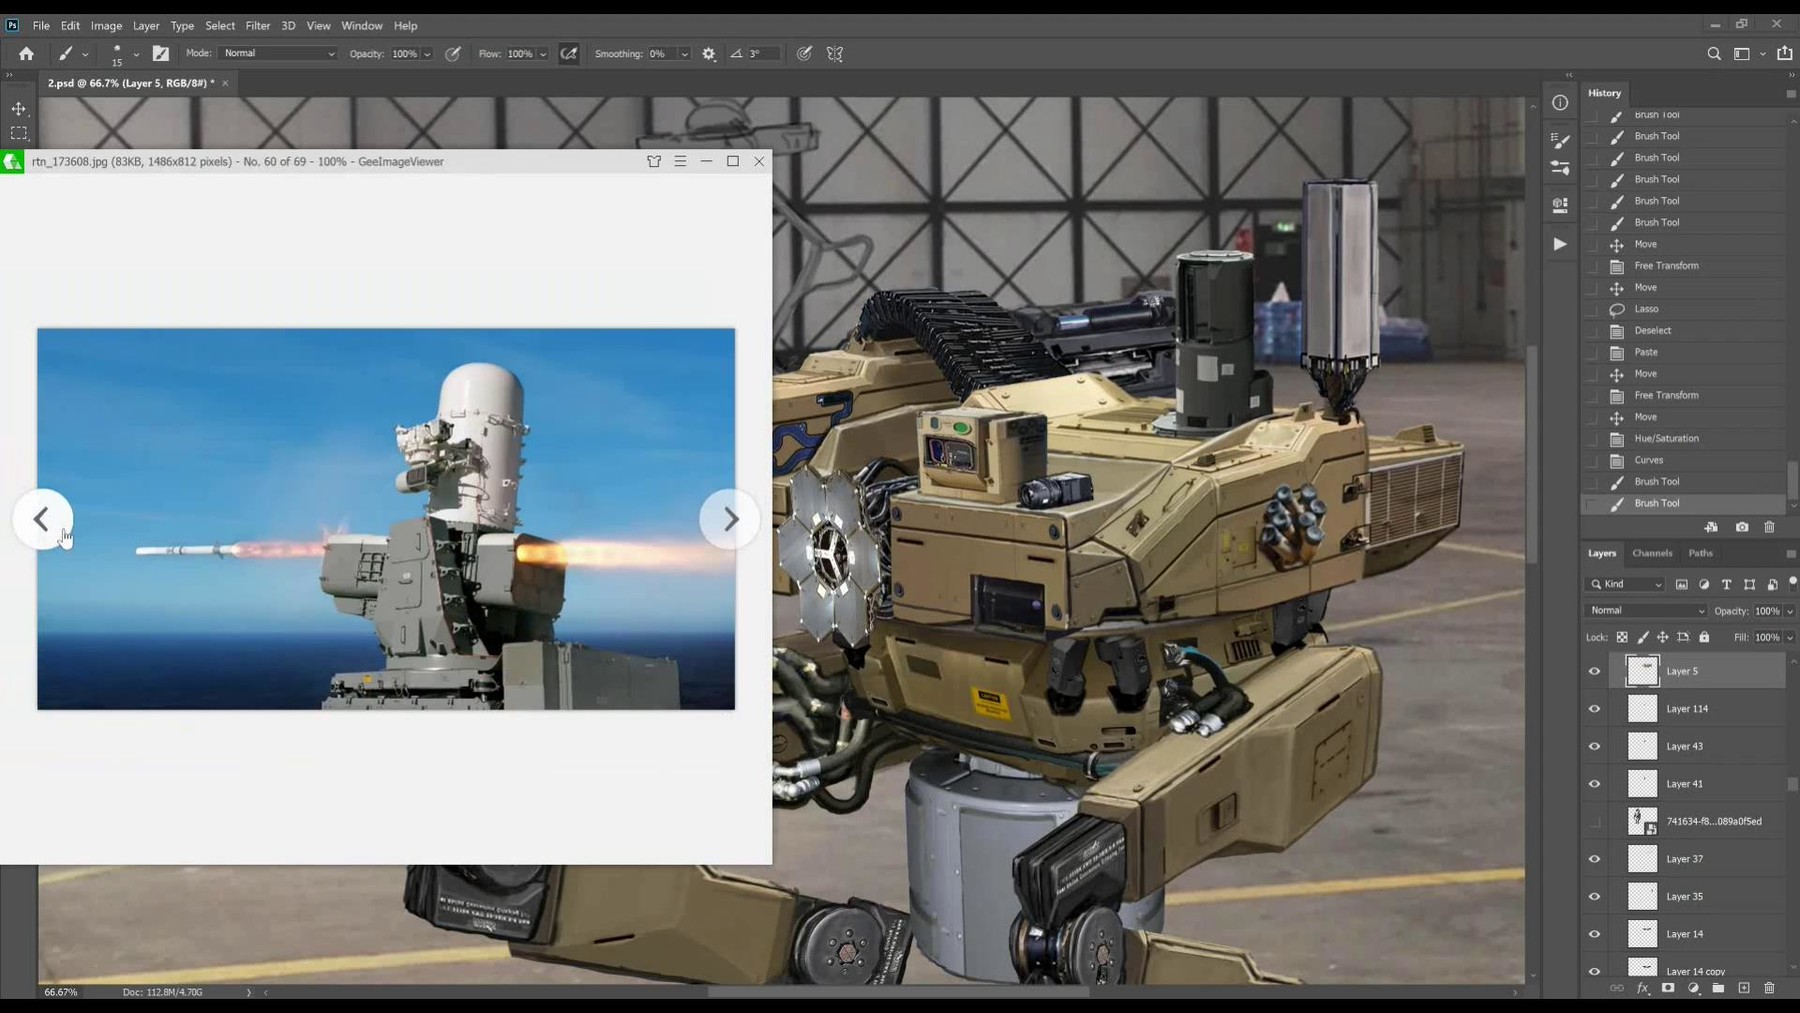Open layer blend mode Normal dropdown
The height and width of the screenshot is (1013, 1800).
coord(1646,610)
